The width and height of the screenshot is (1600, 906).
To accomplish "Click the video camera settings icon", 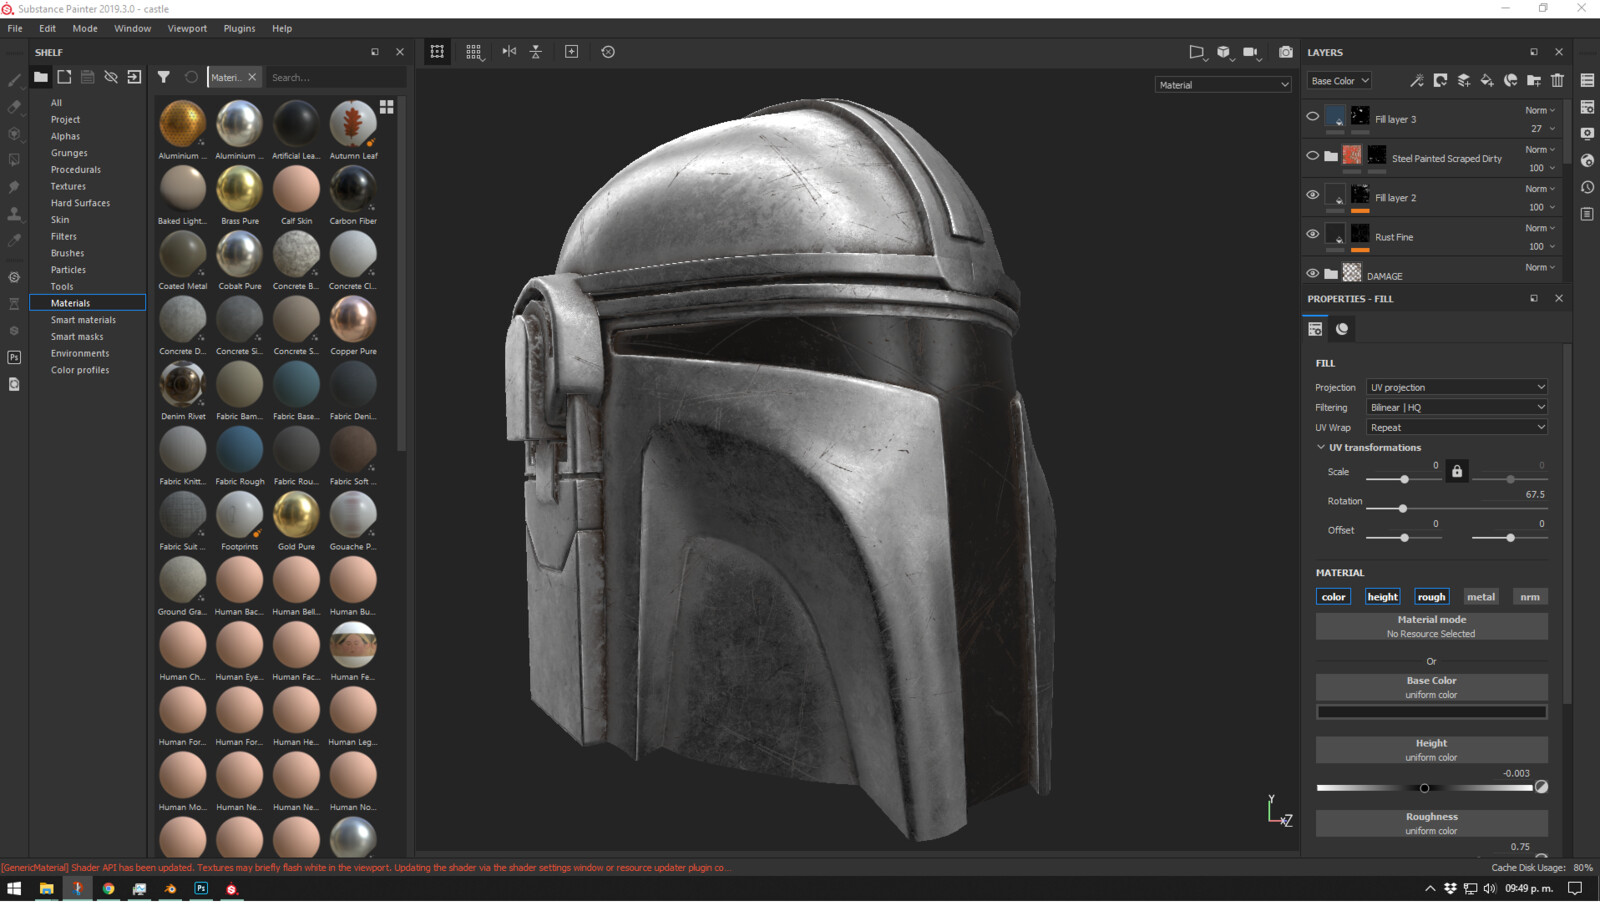I will click(1251, 52).
